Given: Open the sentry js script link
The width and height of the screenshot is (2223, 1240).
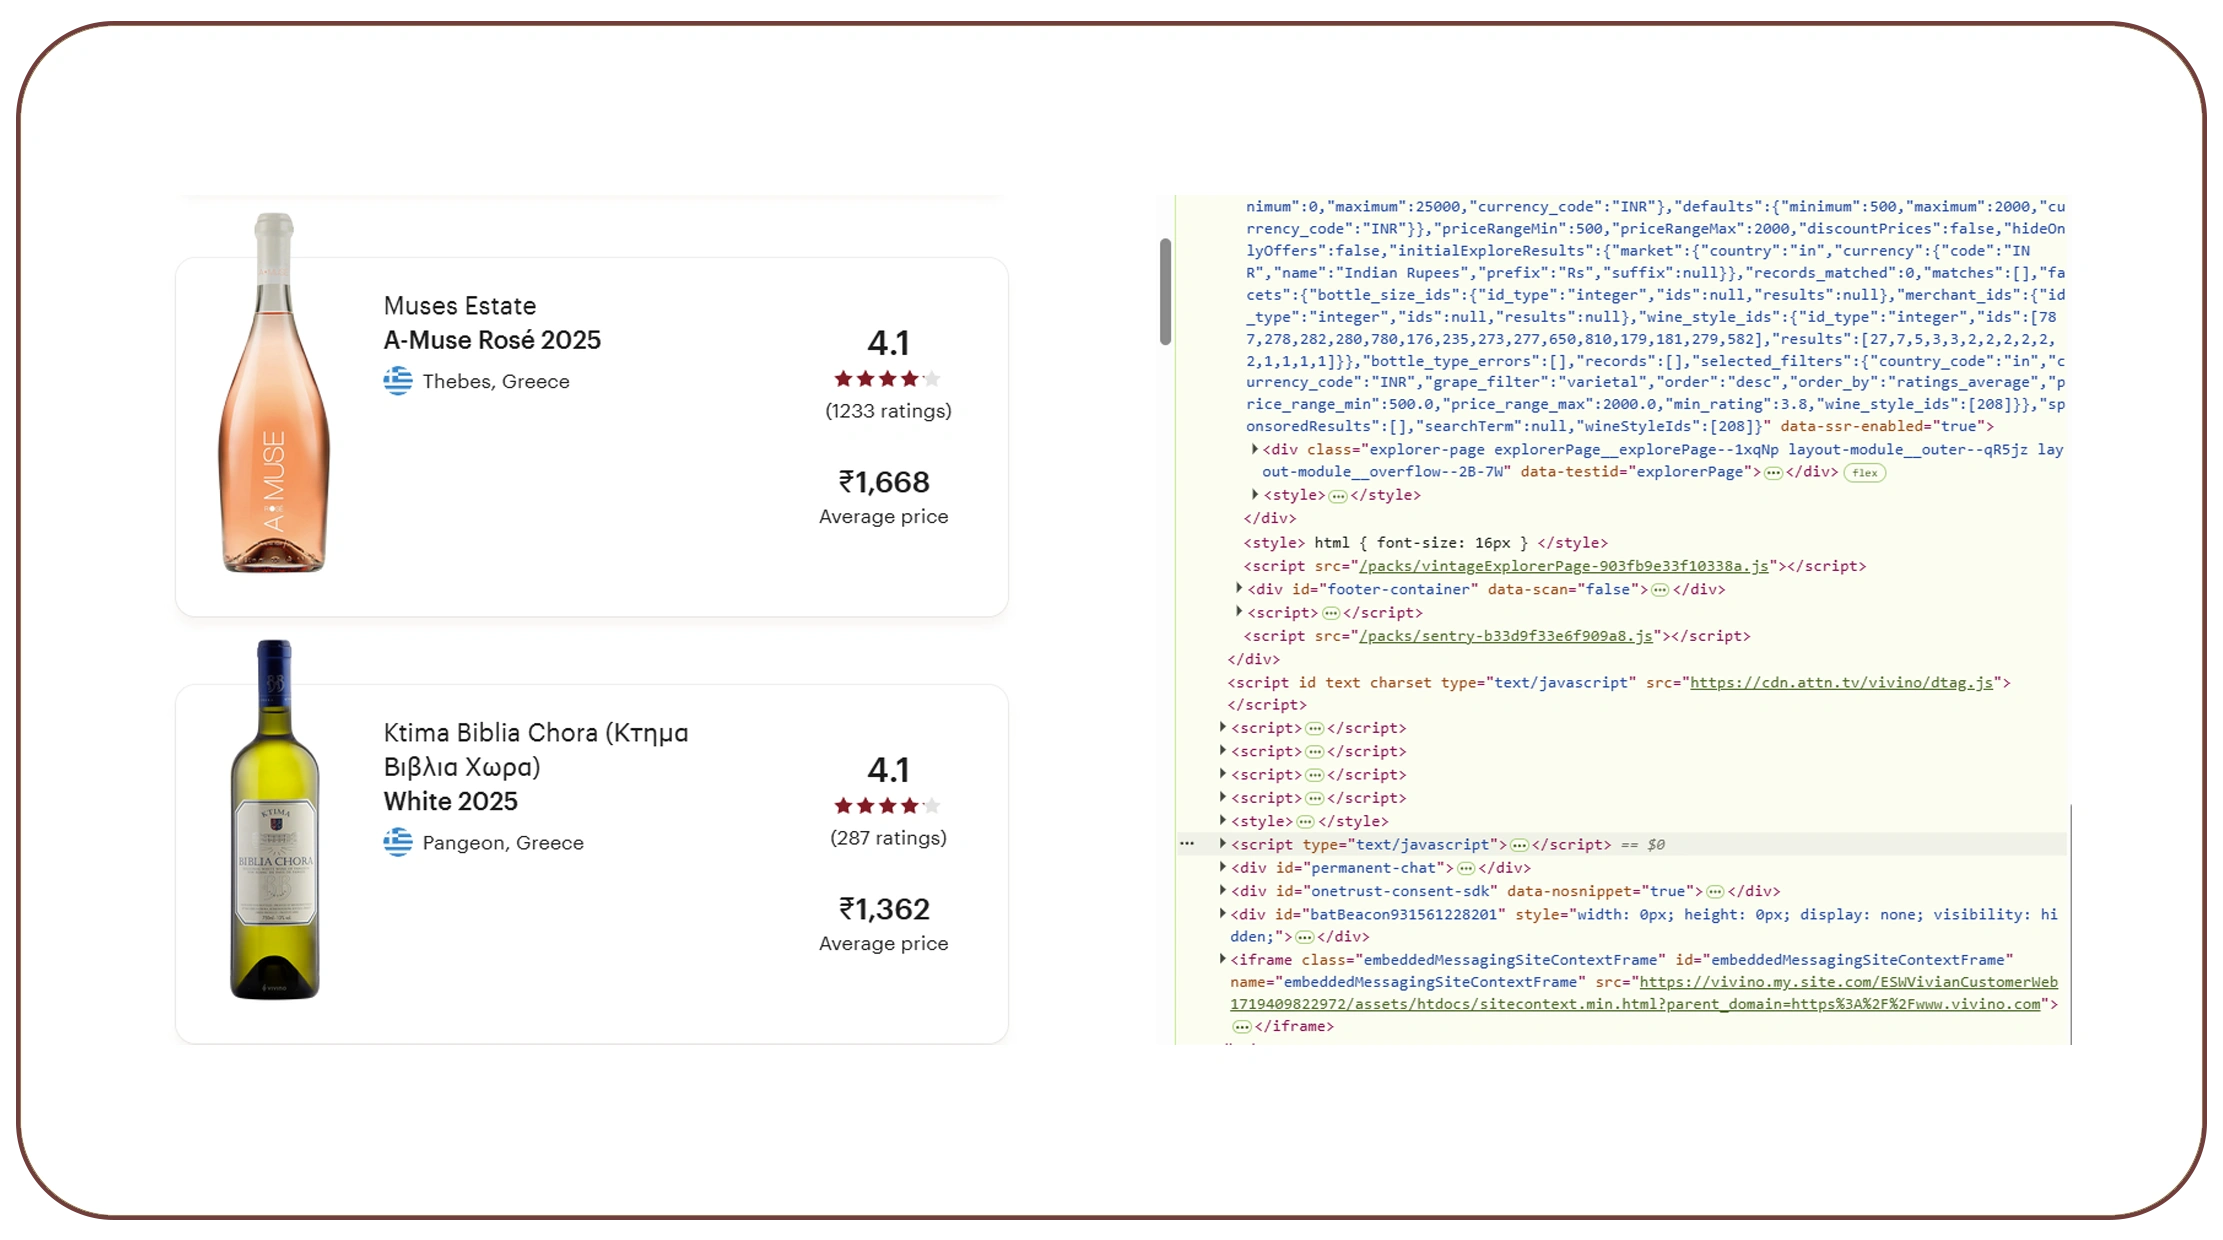Looking at the screenshot, I should point(1505,636).
